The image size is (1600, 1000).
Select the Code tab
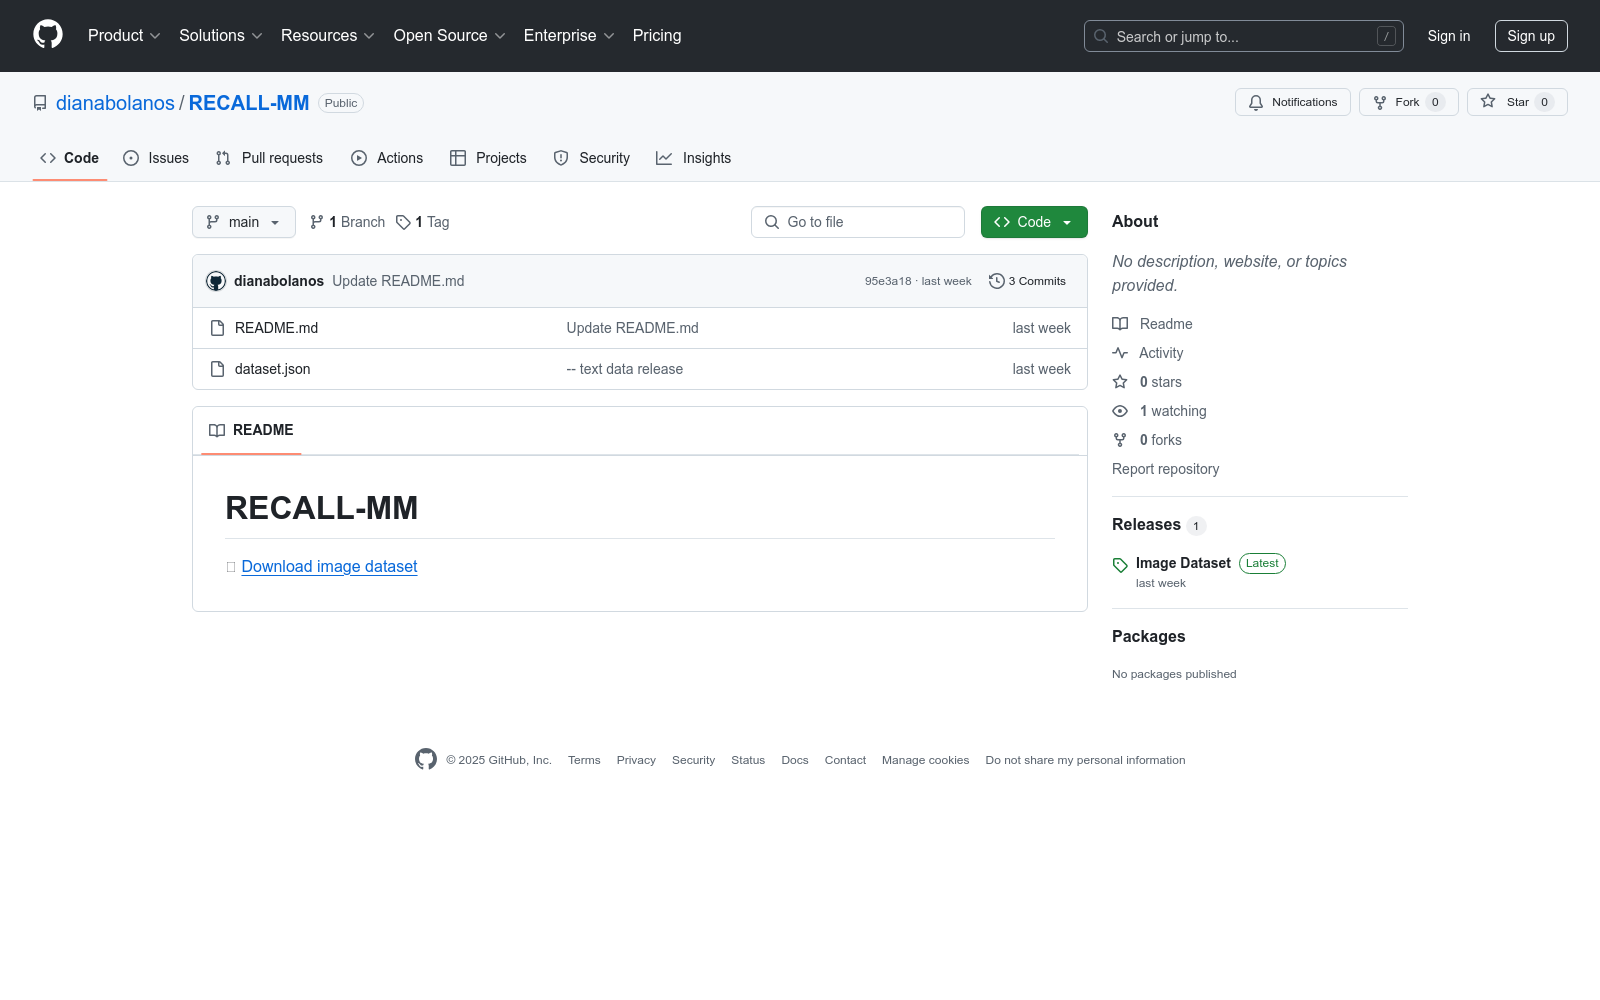70,158
